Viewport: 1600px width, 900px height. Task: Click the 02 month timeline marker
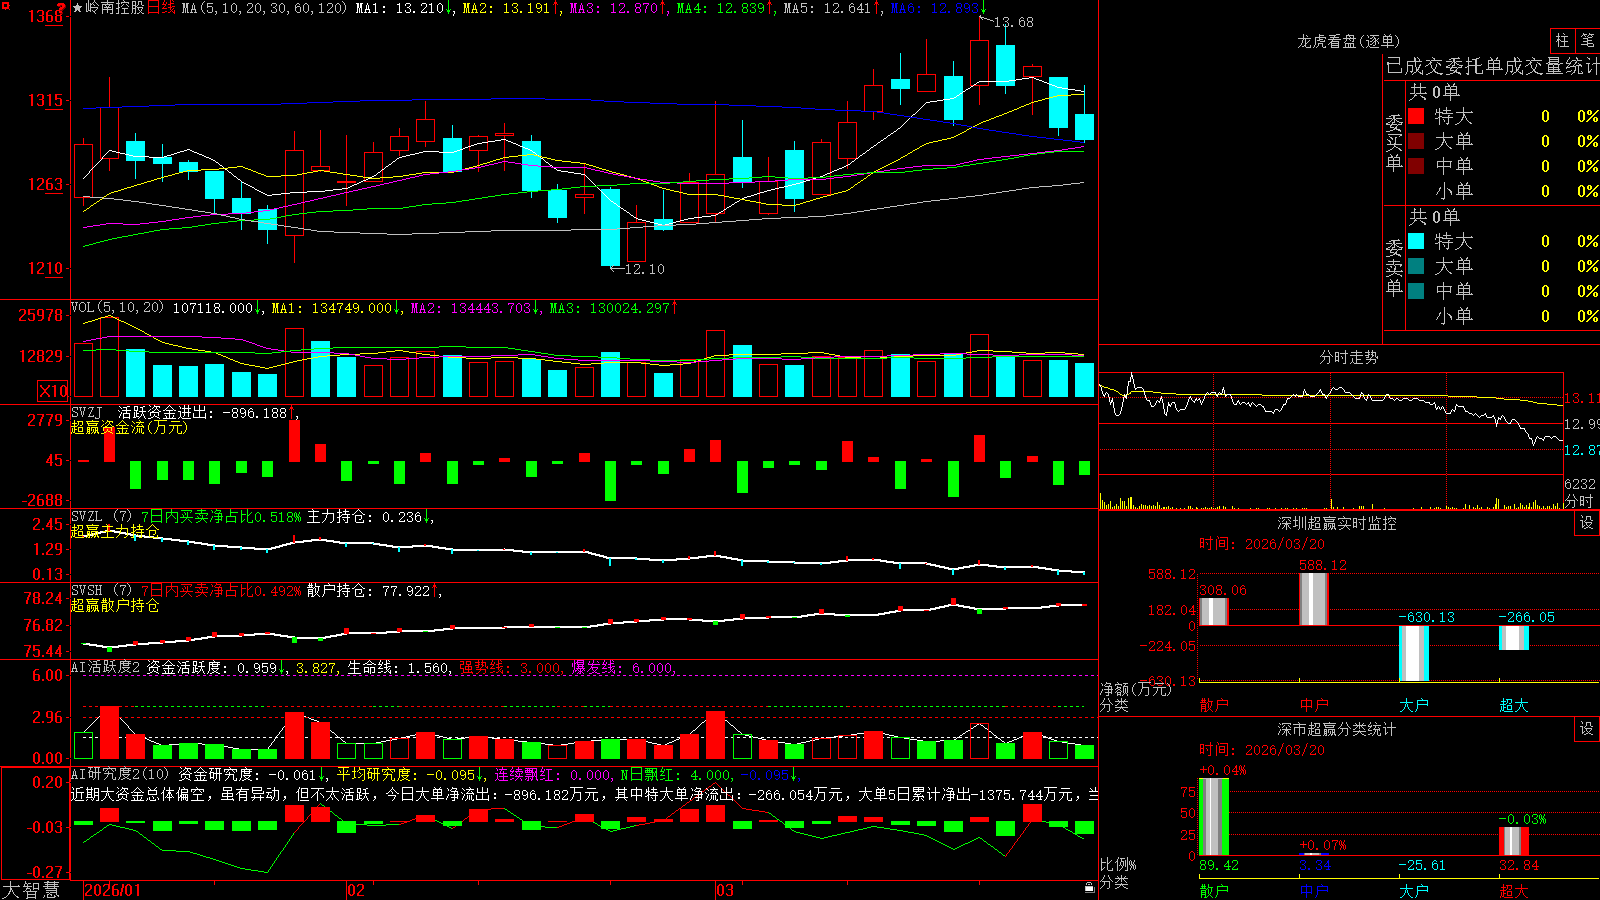click(x=355, y=890)
